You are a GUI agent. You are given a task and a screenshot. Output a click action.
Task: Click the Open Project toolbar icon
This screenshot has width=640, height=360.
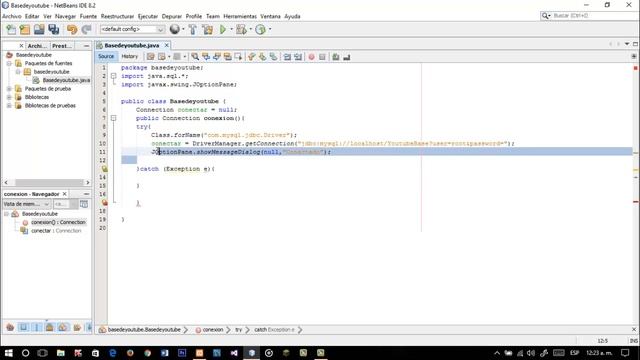click(x=39, y=29)
